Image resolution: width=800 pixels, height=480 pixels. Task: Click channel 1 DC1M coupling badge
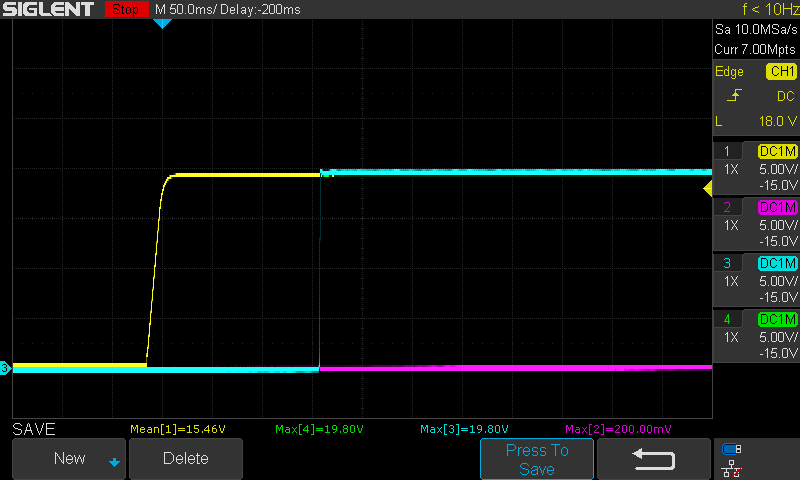point(778,151)
